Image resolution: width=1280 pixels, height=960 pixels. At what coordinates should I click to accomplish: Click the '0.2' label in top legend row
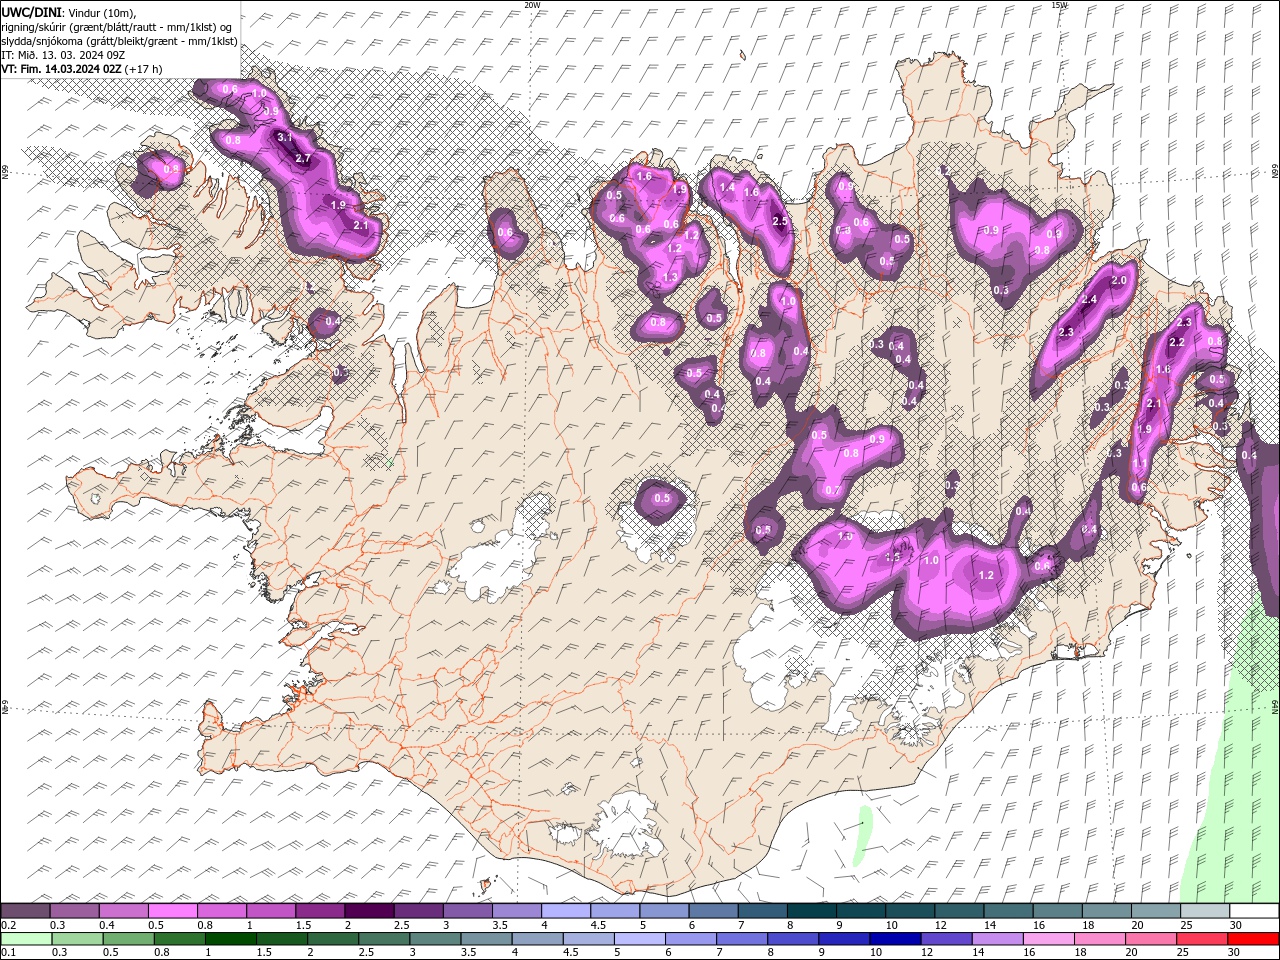pyautogui.click(x=8, y=925)
